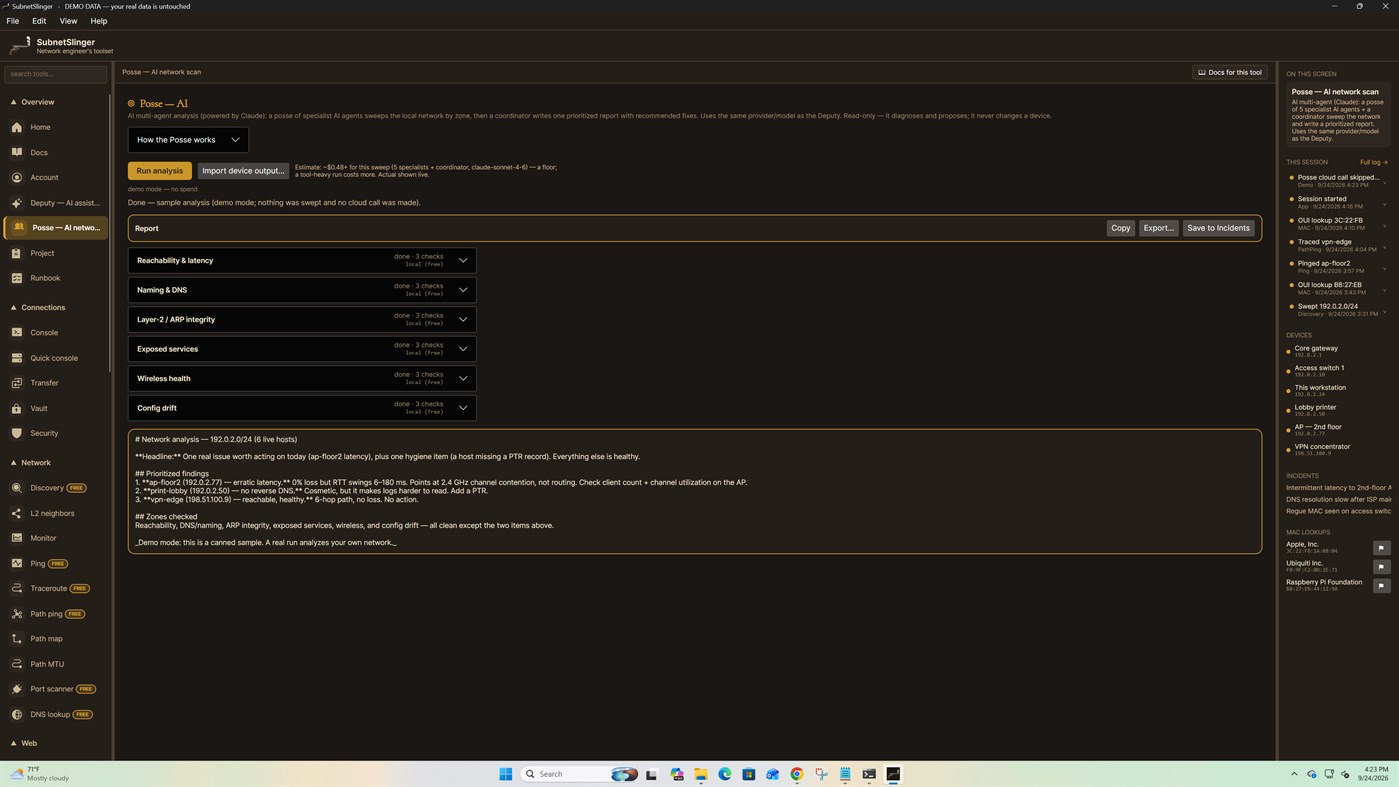This screenshot has height=787, width=1399.
Task: Expand the Config drift section
Action: pos(302,408)
